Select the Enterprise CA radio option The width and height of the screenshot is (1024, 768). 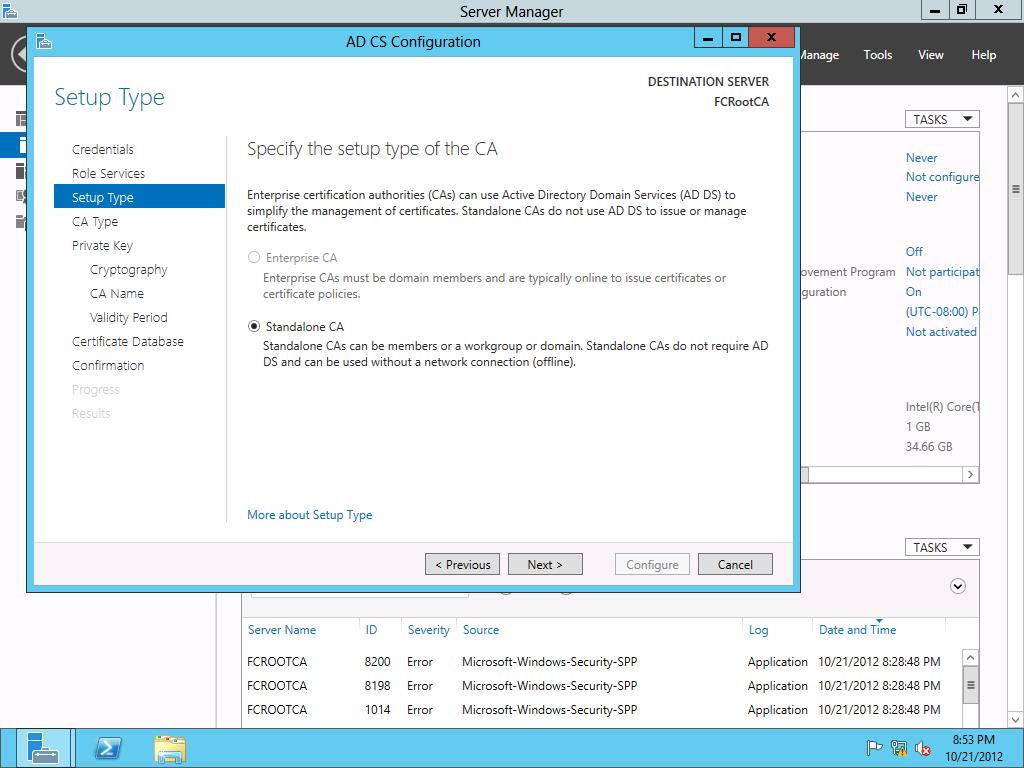point(254,257)
